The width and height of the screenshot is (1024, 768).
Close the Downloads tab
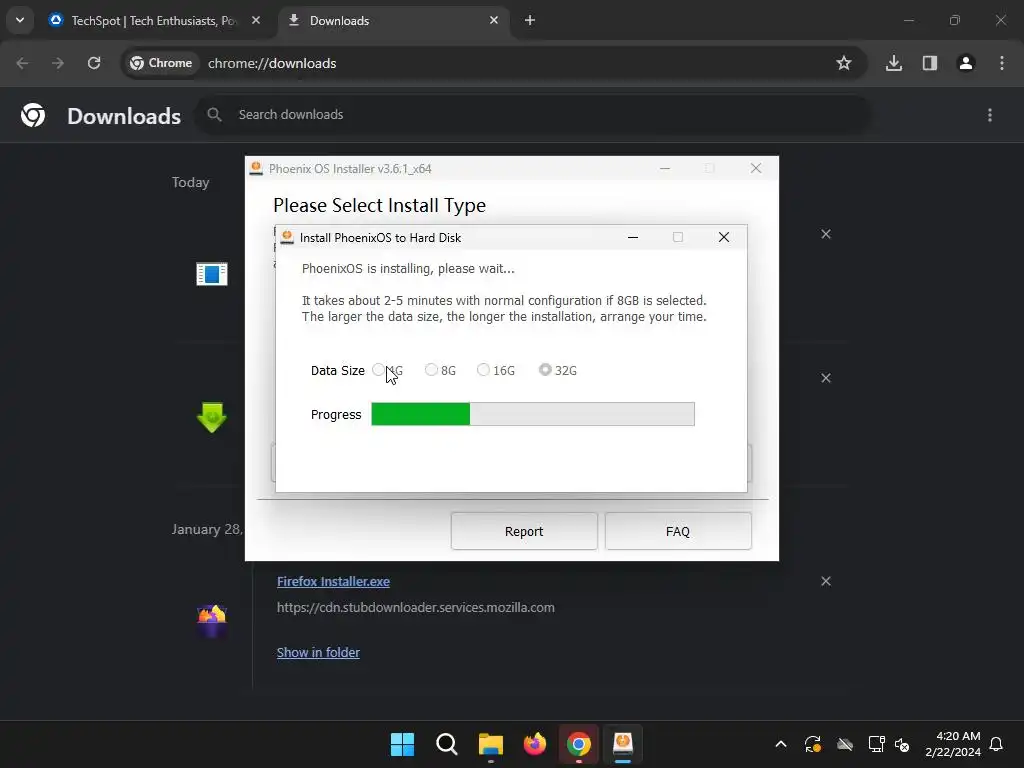point(494,20)
